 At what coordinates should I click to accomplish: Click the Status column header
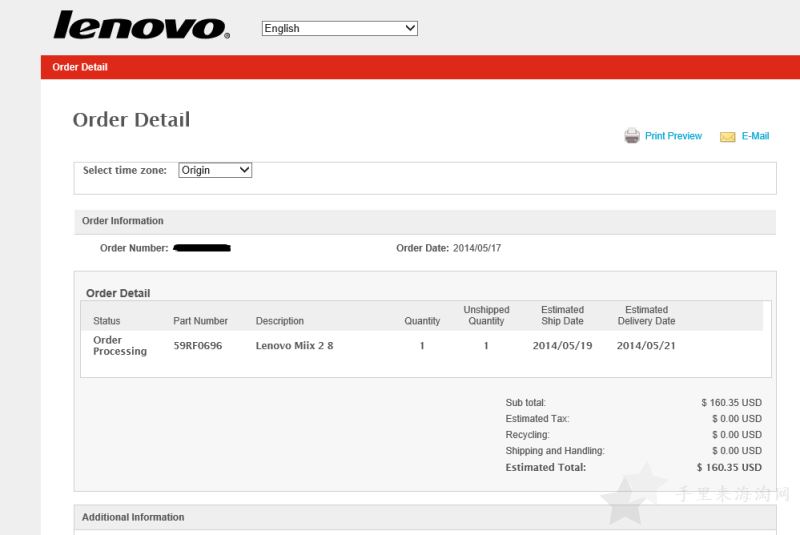[x=107, y=321]
